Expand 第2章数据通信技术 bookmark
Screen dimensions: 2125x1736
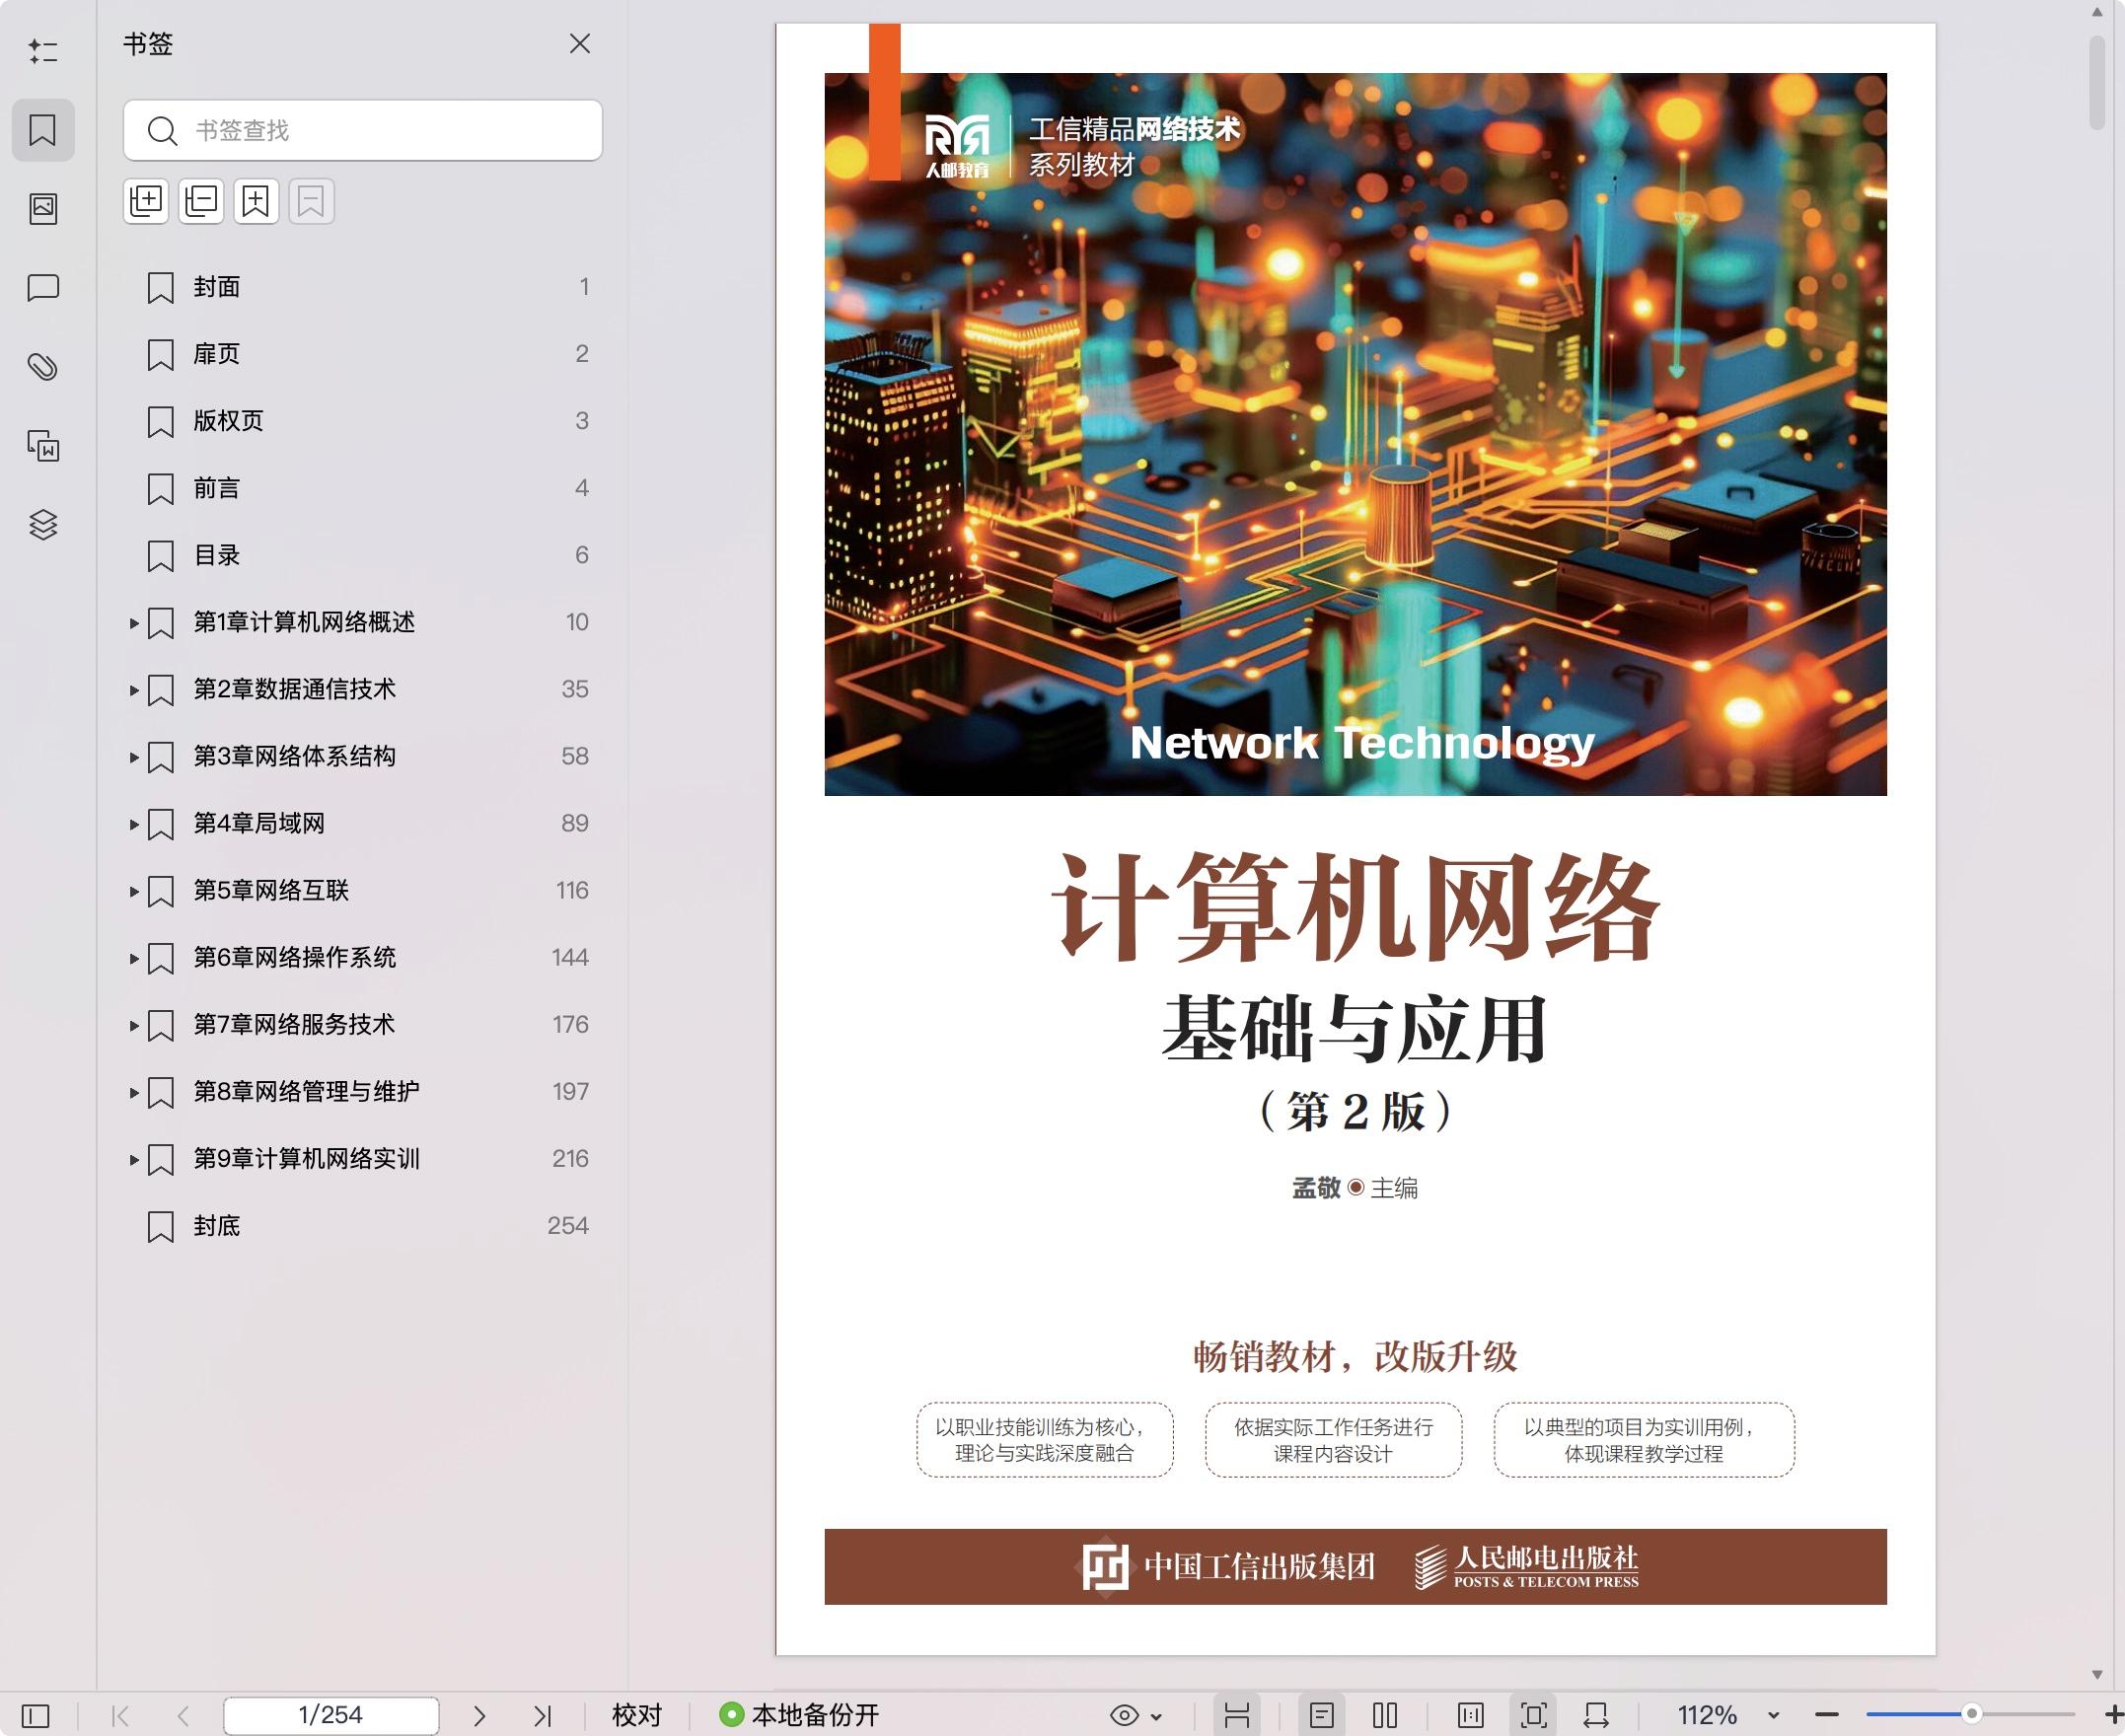134,690
